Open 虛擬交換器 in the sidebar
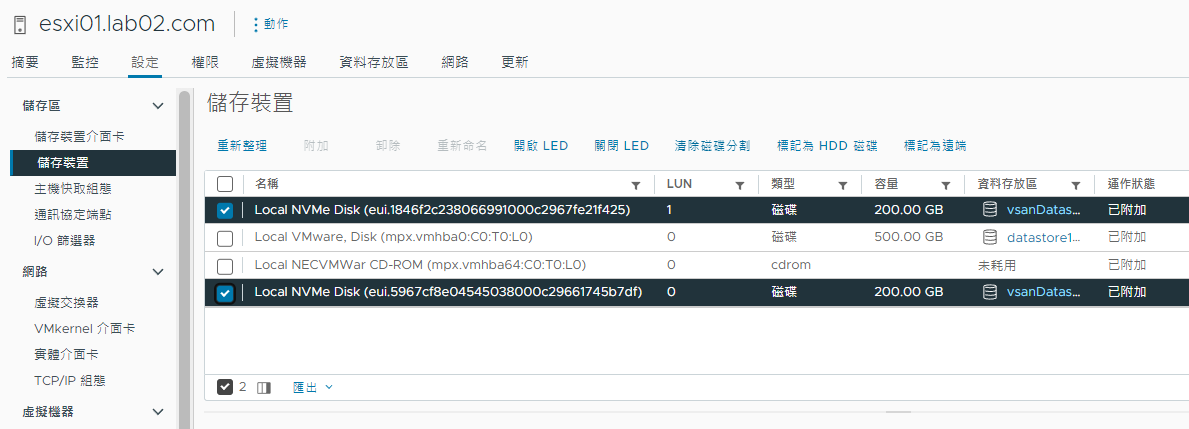Viewport: 1189px width, 429px height. click(67, 302)
